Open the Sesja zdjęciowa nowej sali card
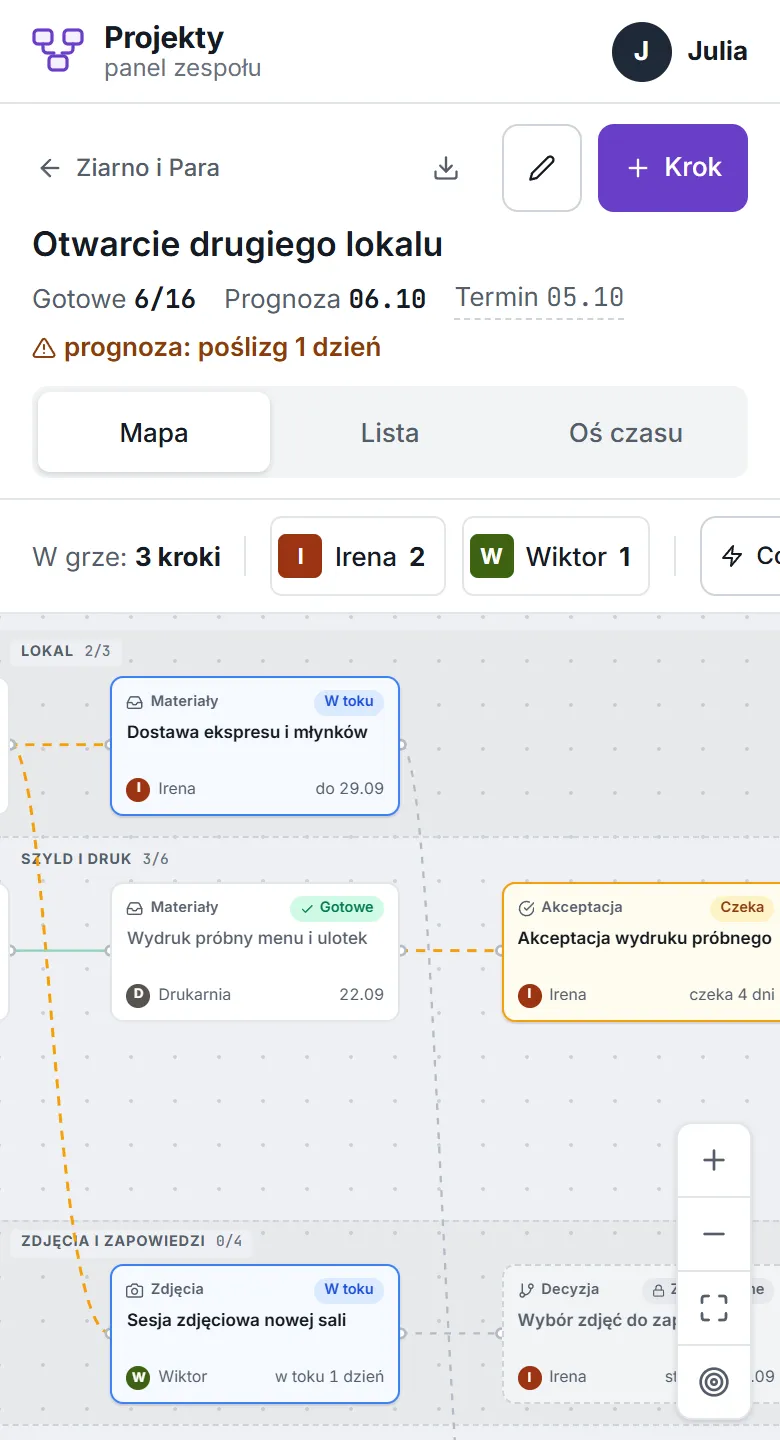780x1440 pixels. point(255,1334)
